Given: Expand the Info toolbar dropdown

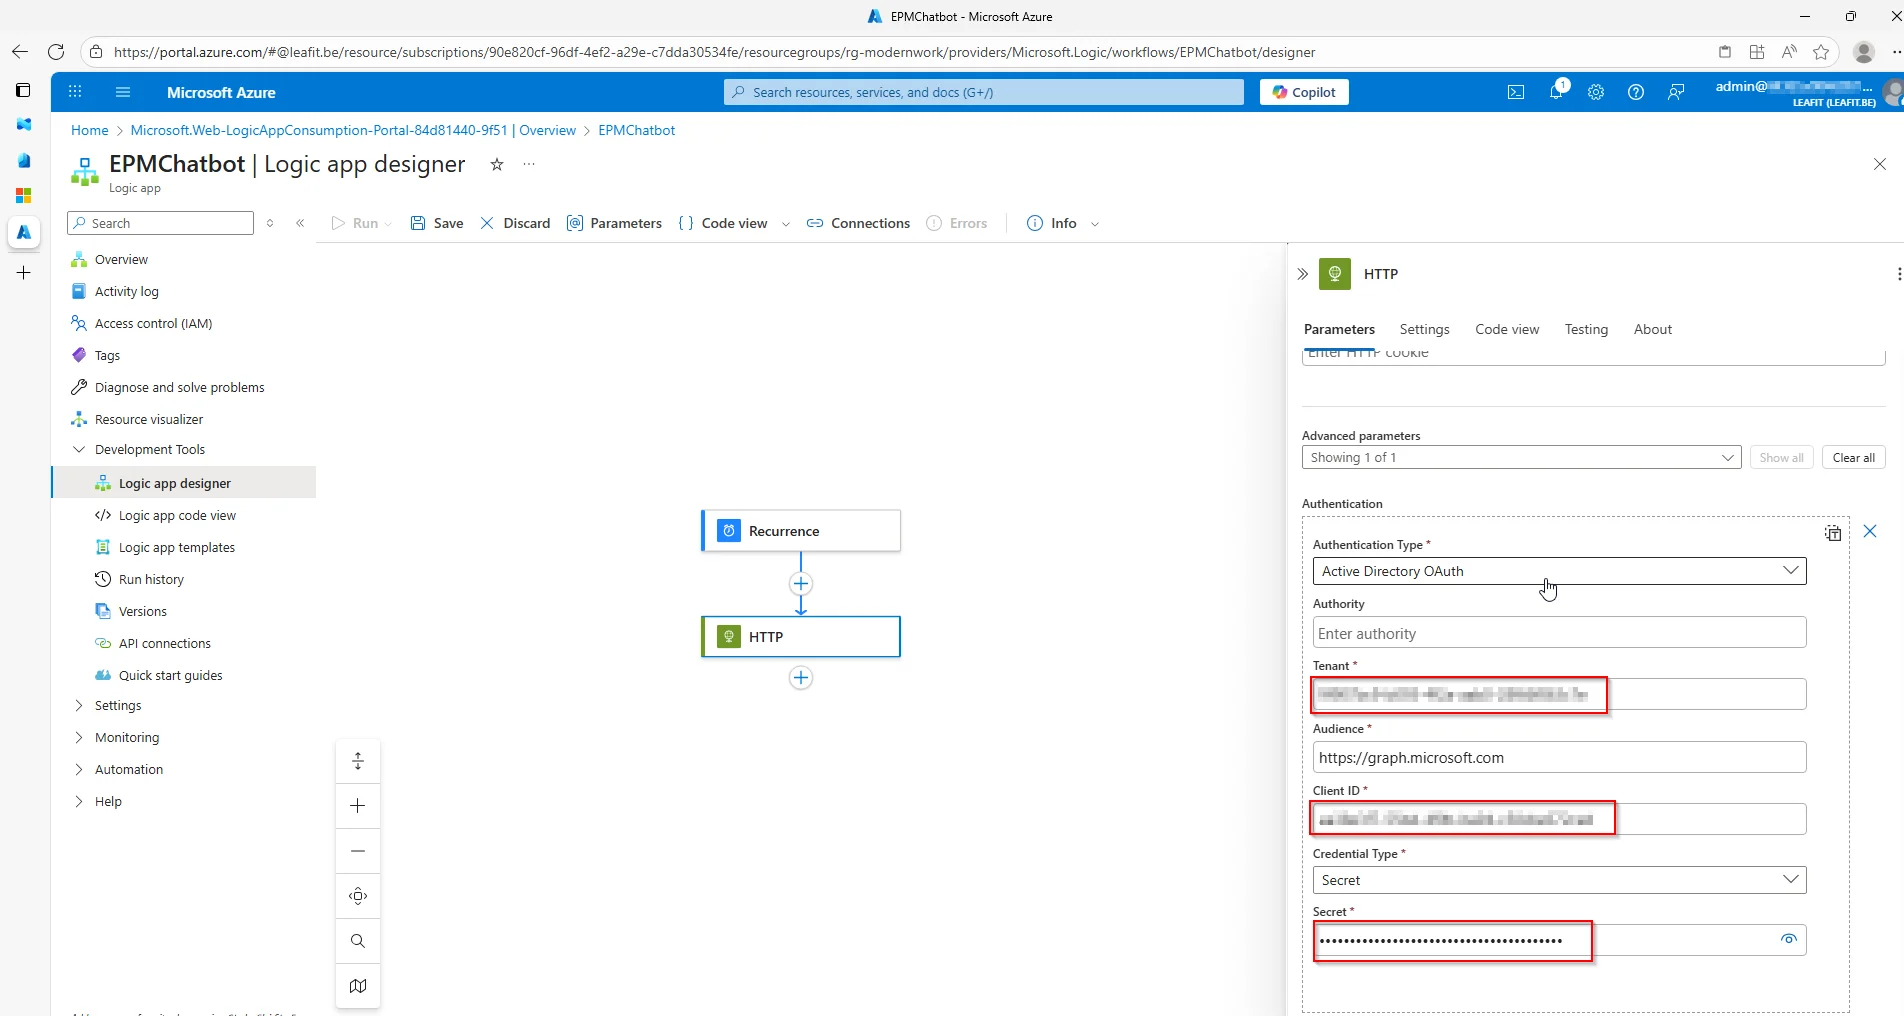Looking at the screenshot, I should (1095, 224).
